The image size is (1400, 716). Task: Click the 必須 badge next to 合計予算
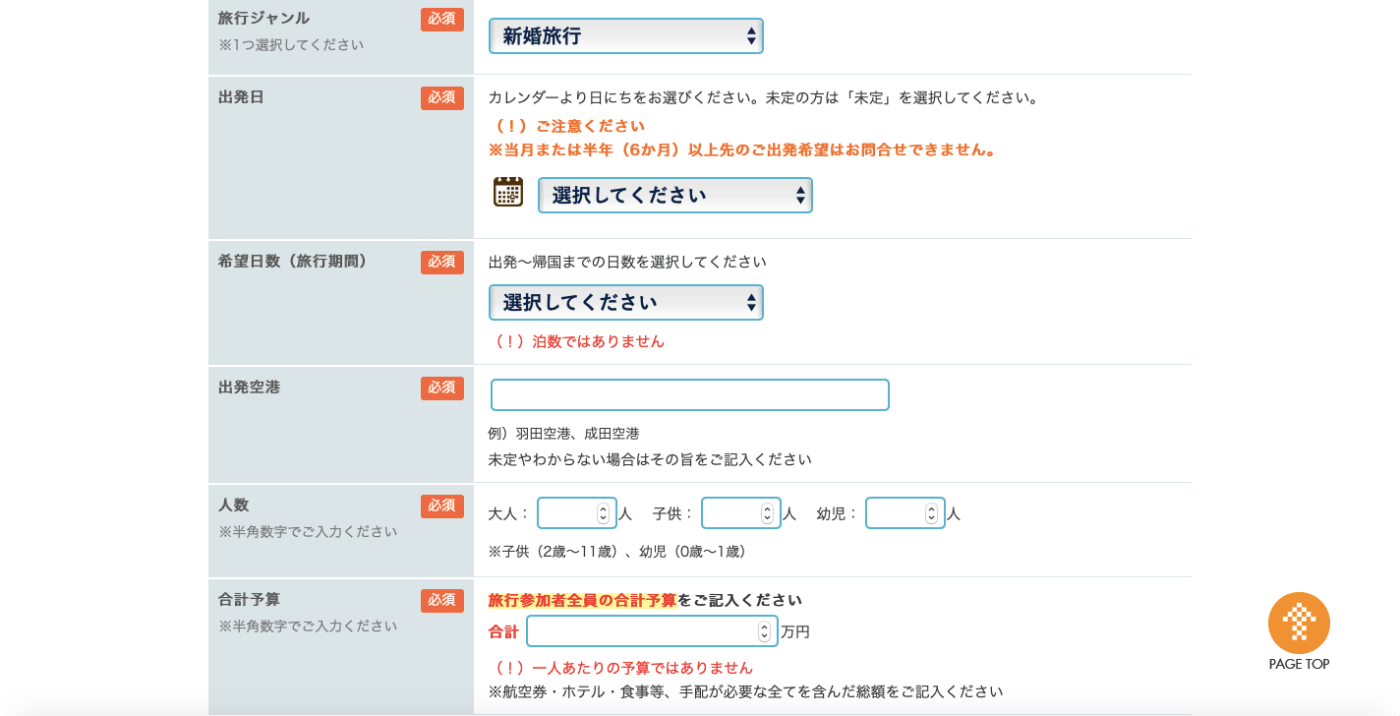[x=442, y=600]
